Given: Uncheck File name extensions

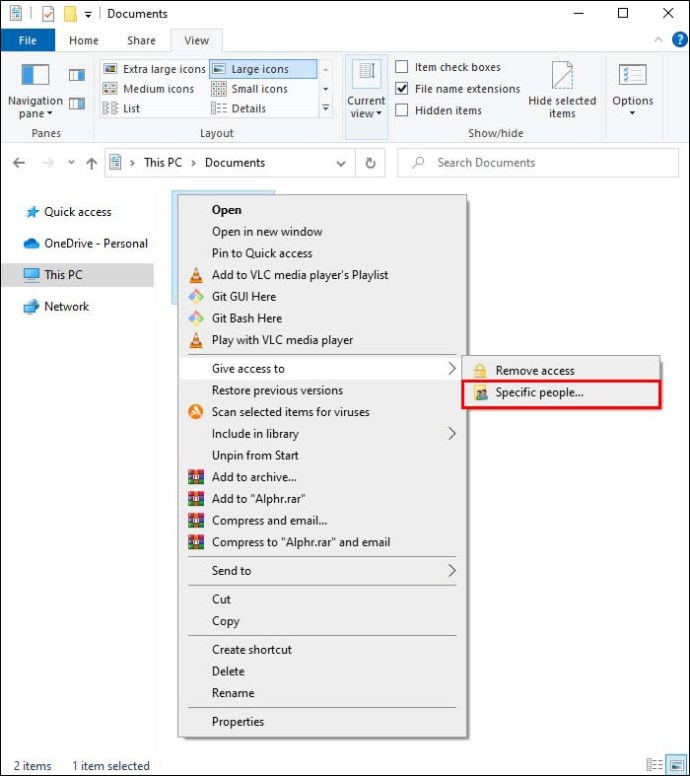Looking at the screenshot, I should [402, 89].
